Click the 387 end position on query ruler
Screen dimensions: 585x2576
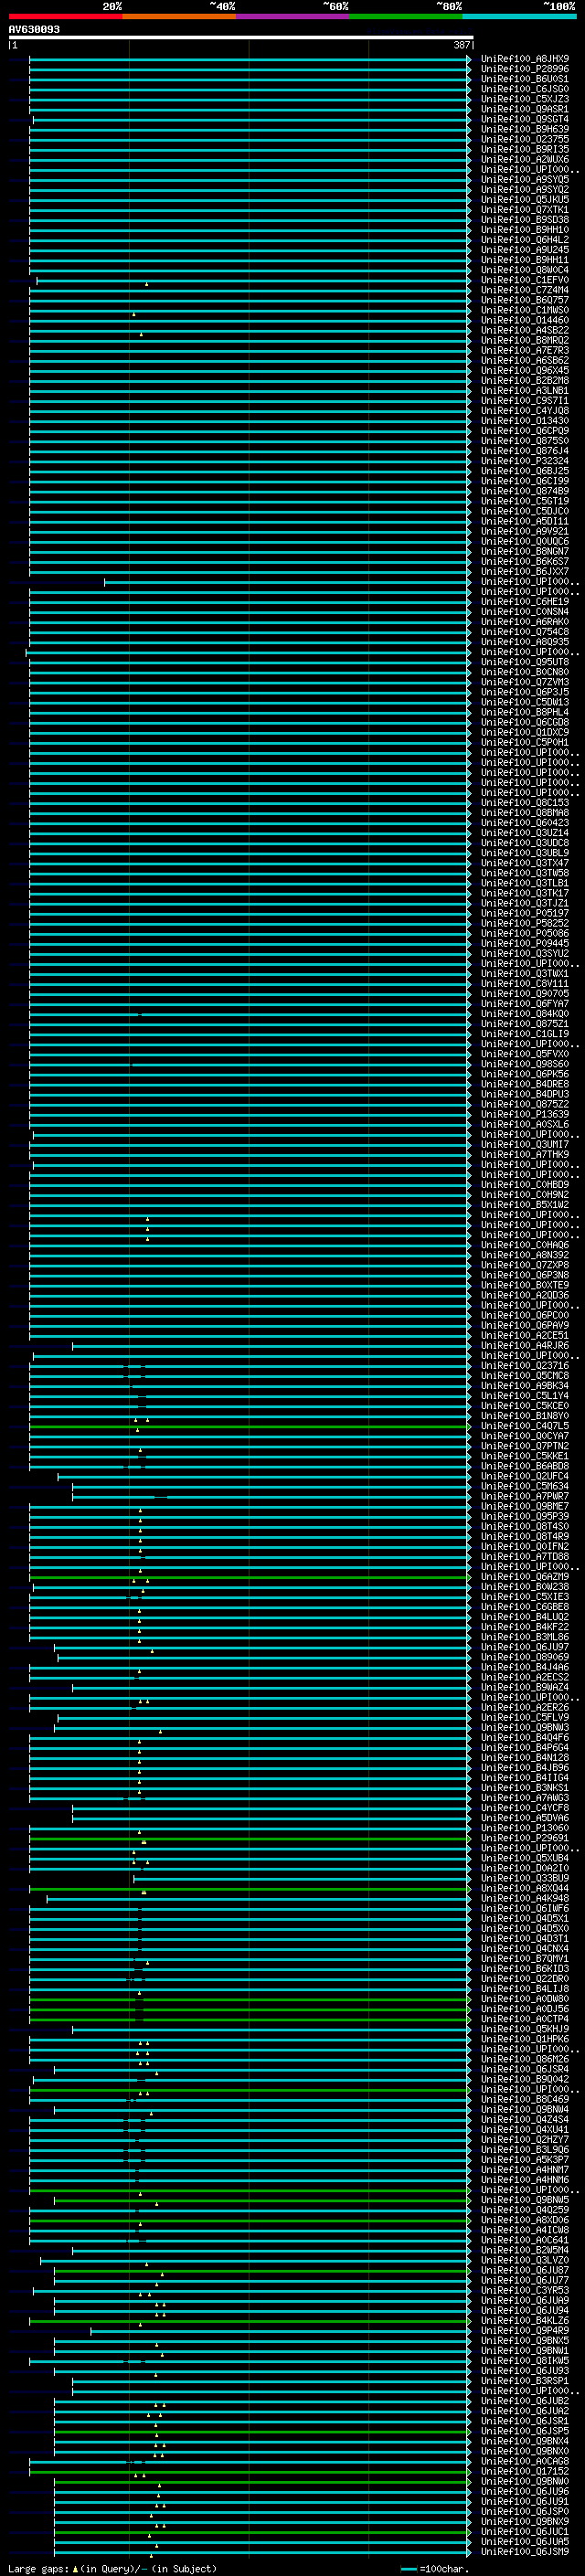(x=461, y=45)
